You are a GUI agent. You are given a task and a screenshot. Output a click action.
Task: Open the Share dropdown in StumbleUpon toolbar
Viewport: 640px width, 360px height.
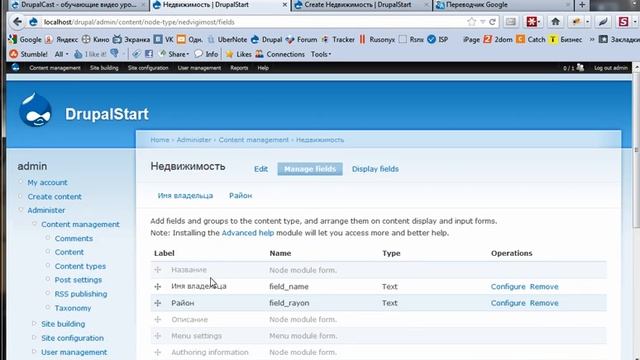click(x=175, y=54)
